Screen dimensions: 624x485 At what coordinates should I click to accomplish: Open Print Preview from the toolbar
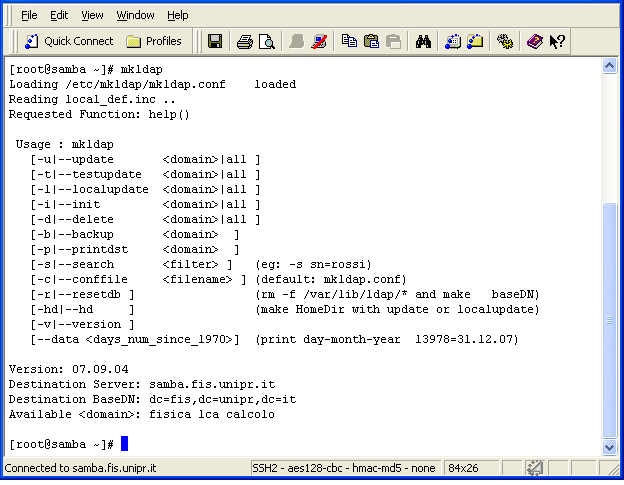[266, 42]
